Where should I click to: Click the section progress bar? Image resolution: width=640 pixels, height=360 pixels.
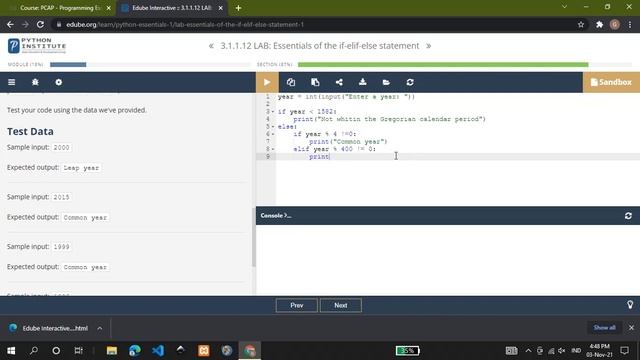click(465, 64)
